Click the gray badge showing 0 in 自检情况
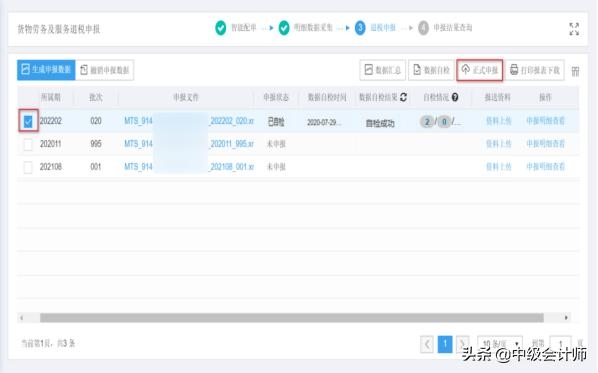598x373 pixels. point(444,122)
